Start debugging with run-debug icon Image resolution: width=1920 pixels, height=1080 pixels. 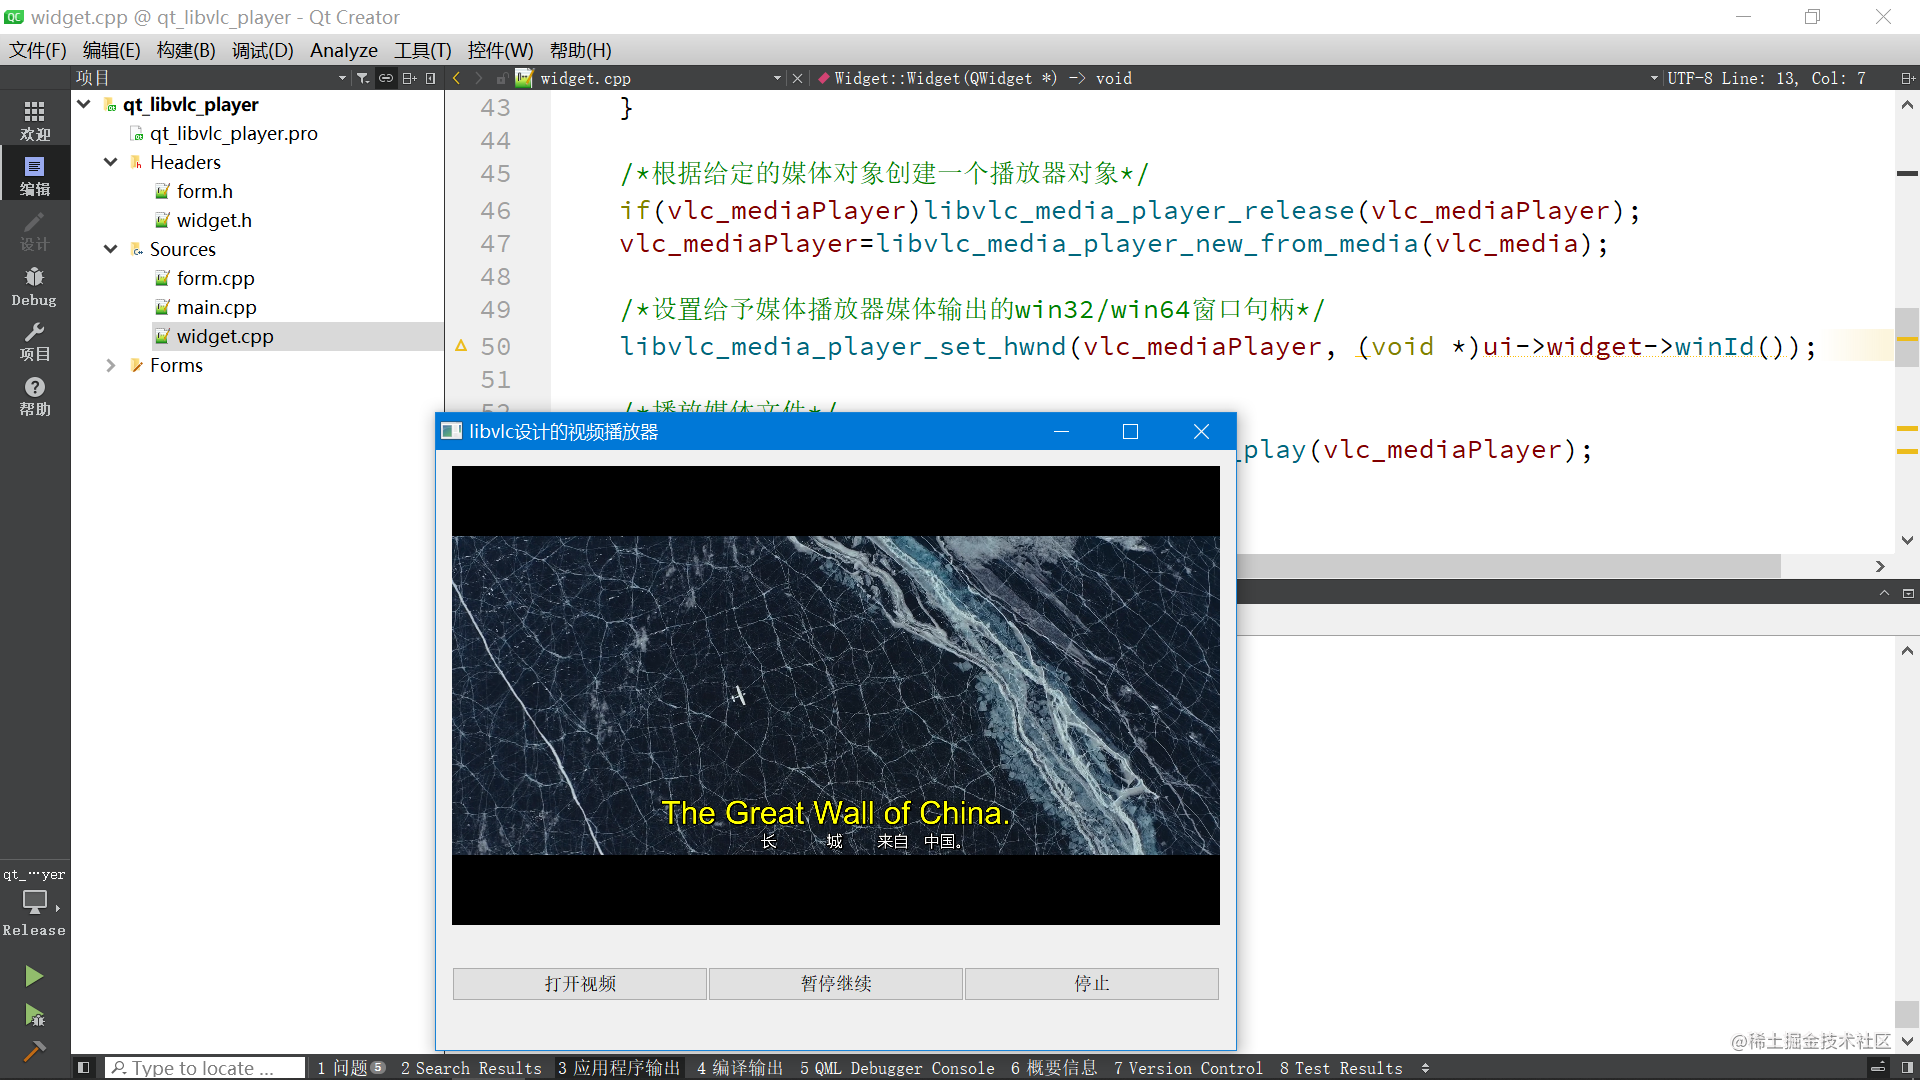34,1016
